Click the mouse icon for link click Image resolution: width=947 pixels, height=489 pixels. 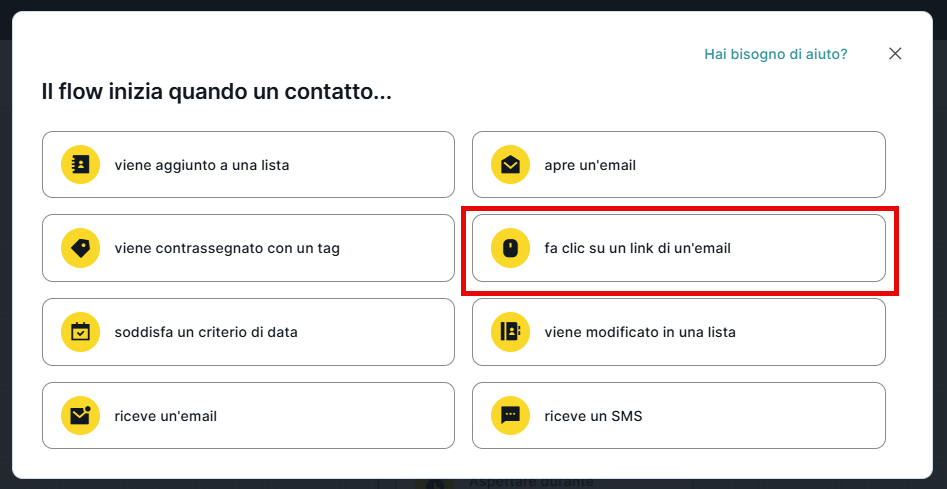tap(510, 248)
